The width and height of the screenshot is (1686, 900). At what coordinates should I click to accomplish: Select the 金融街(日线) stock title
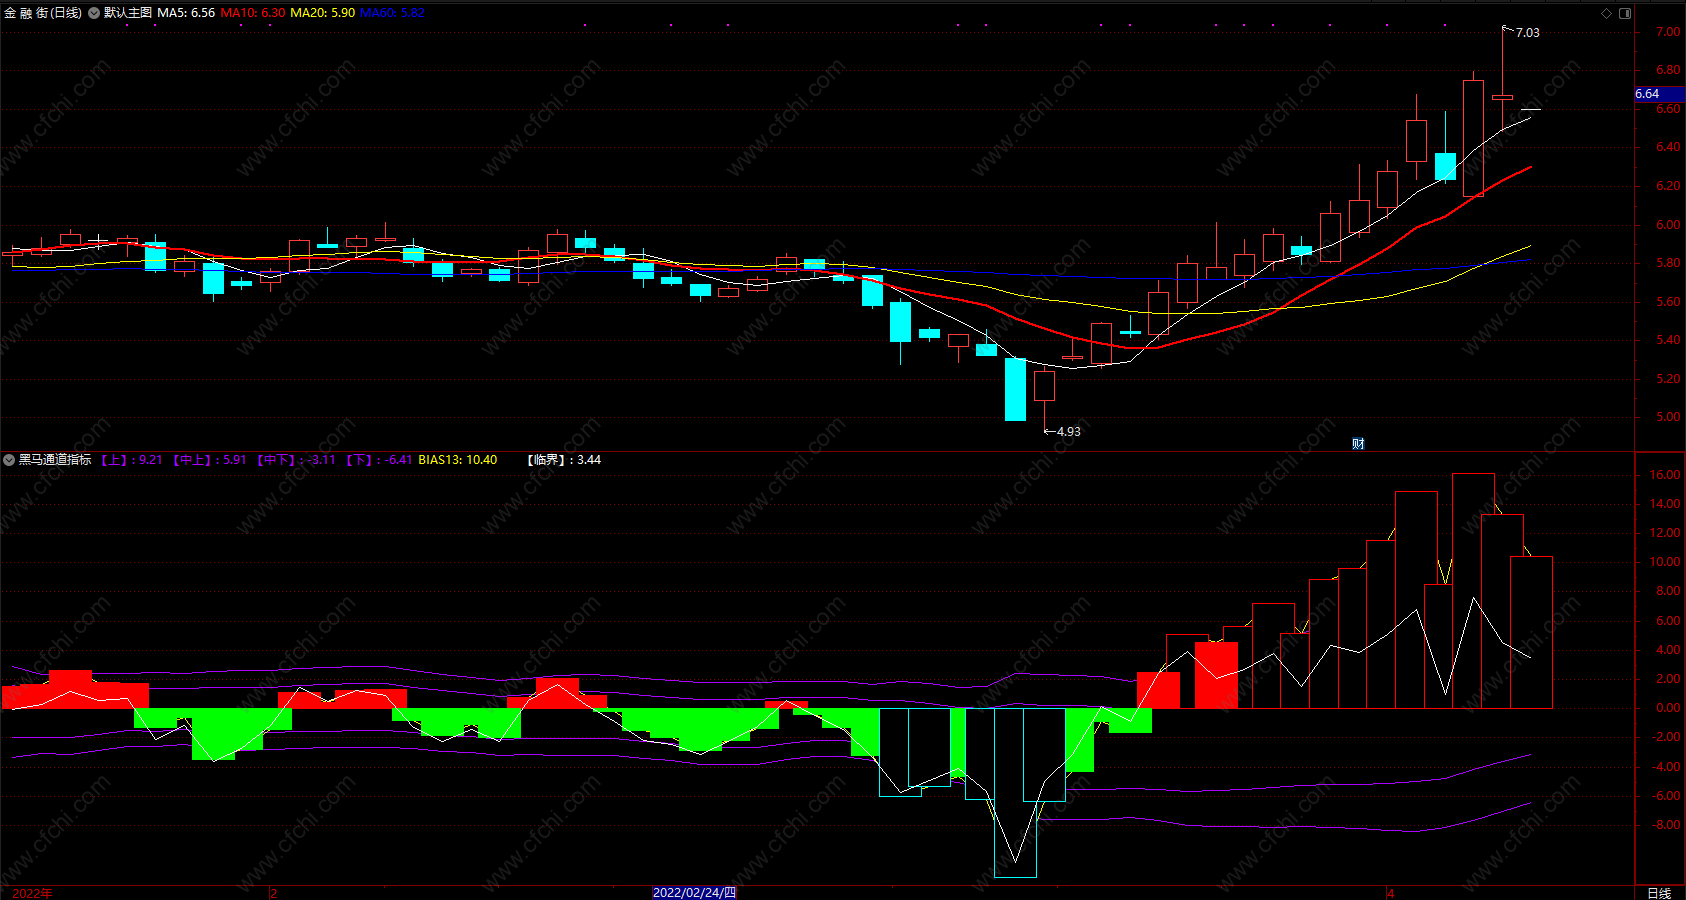(x=43, y=13)
